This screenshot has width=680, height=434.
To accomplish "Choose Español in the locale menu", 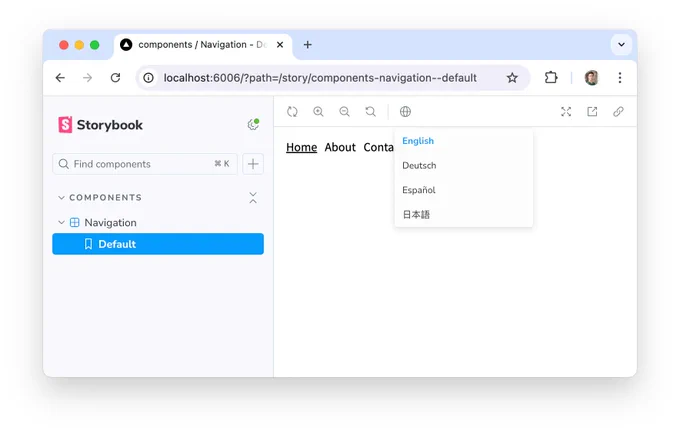I will tap(464, 190).
